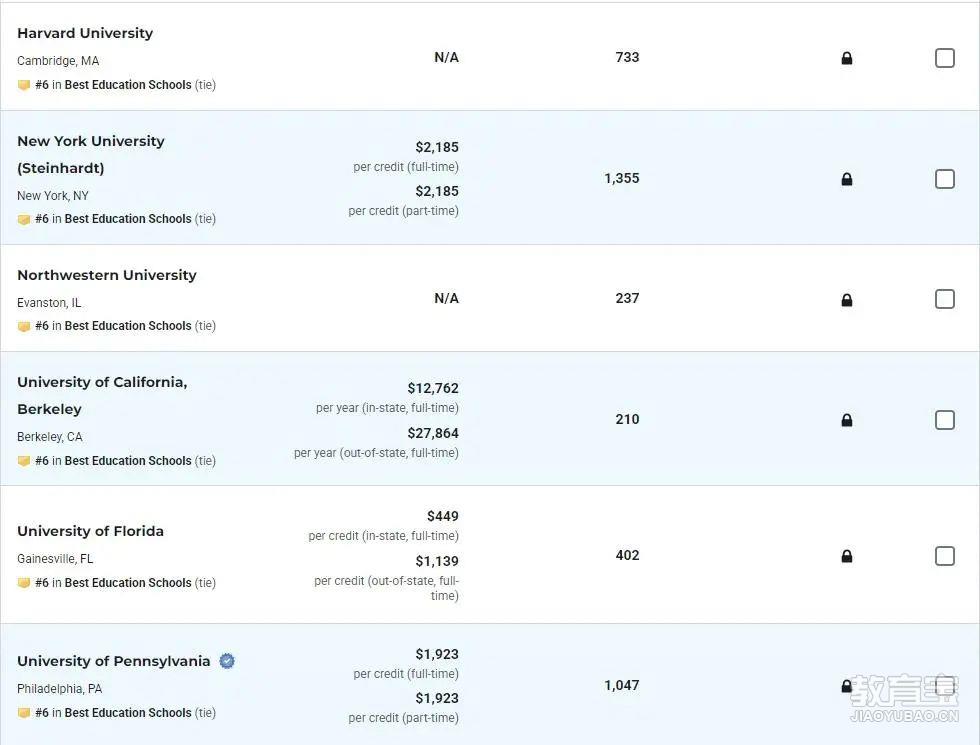
Task: Open New York University (Steinhardt) link
Action: click(91, 154)
